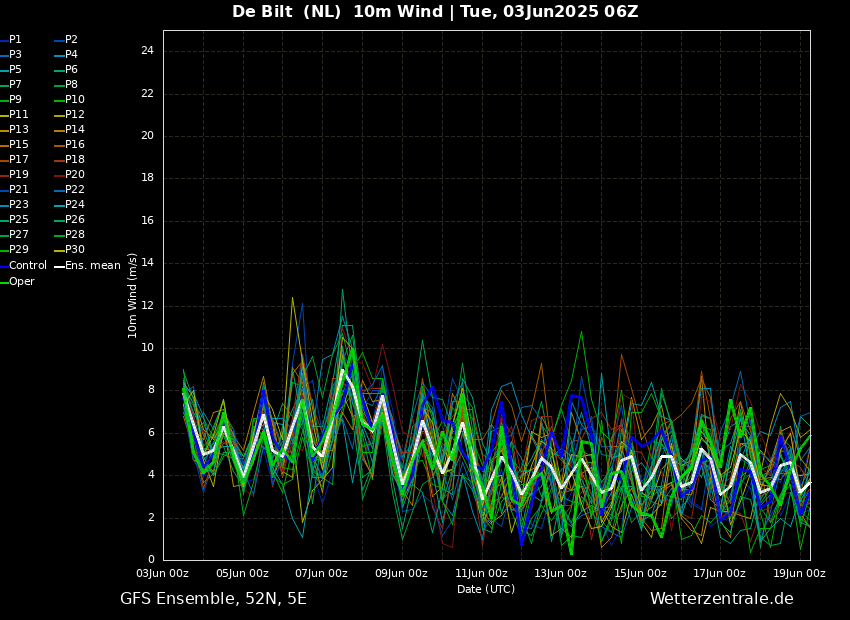Click the Date (UTC) axis title
Image resolution: width=850 pixels, height=620 pixels.
(x=486, y=590)
